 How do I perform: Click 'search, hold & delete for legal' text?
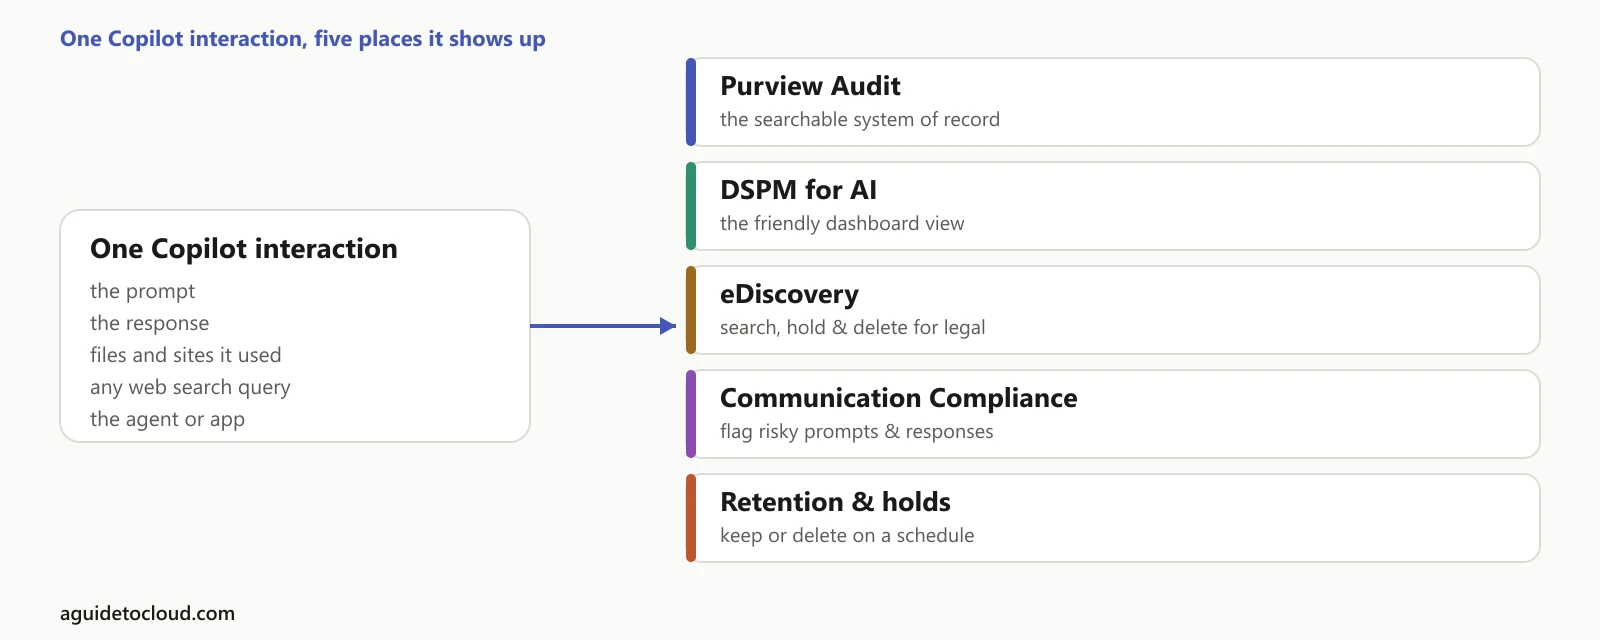pos(853,327)
